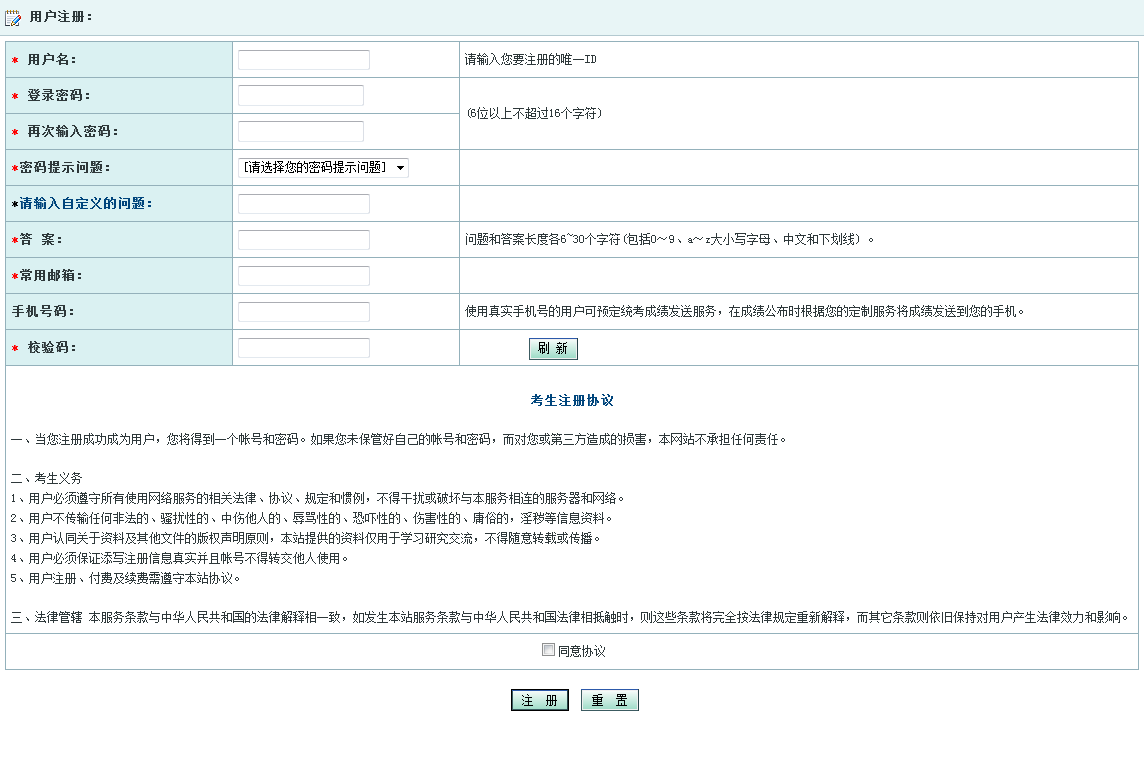
Task: Click the 同意协议 label text
Action: [581, 651]
